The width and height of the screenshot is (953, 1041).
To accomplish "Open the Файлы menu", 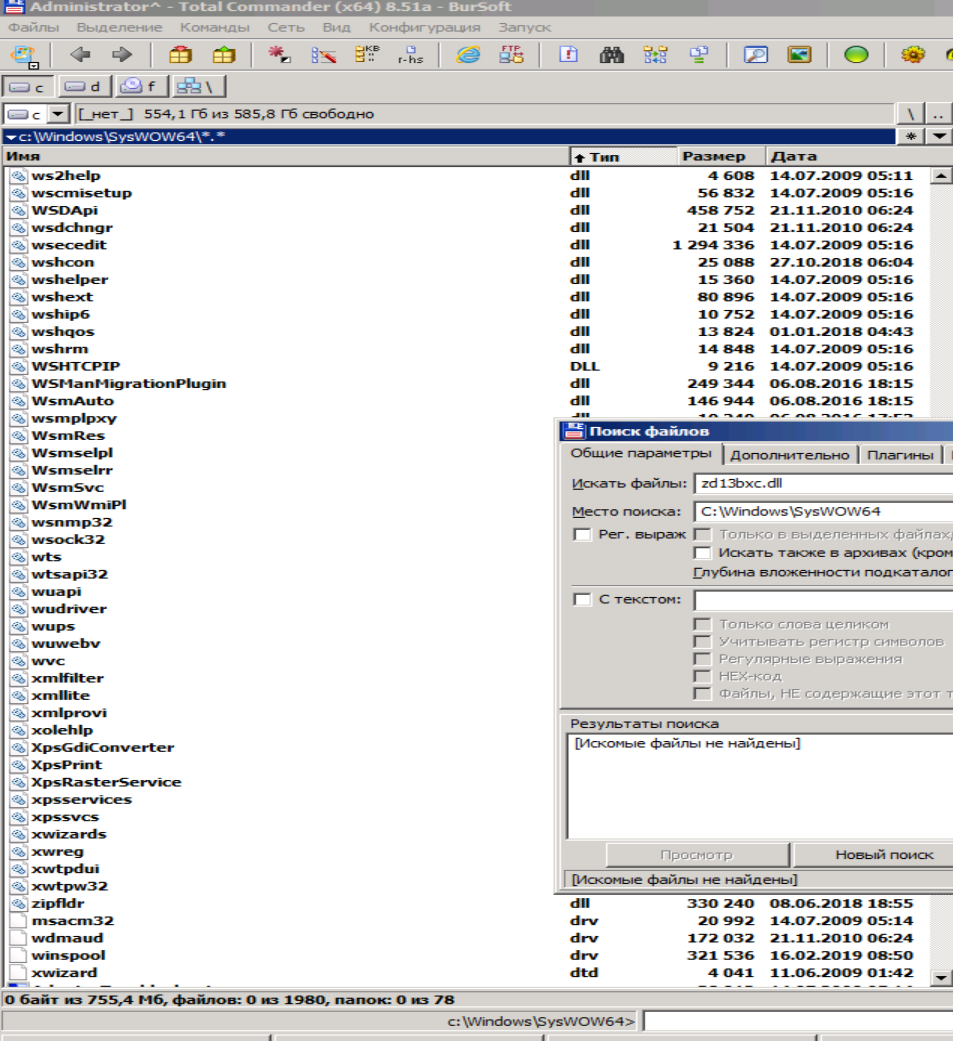I will coord(33,27).
